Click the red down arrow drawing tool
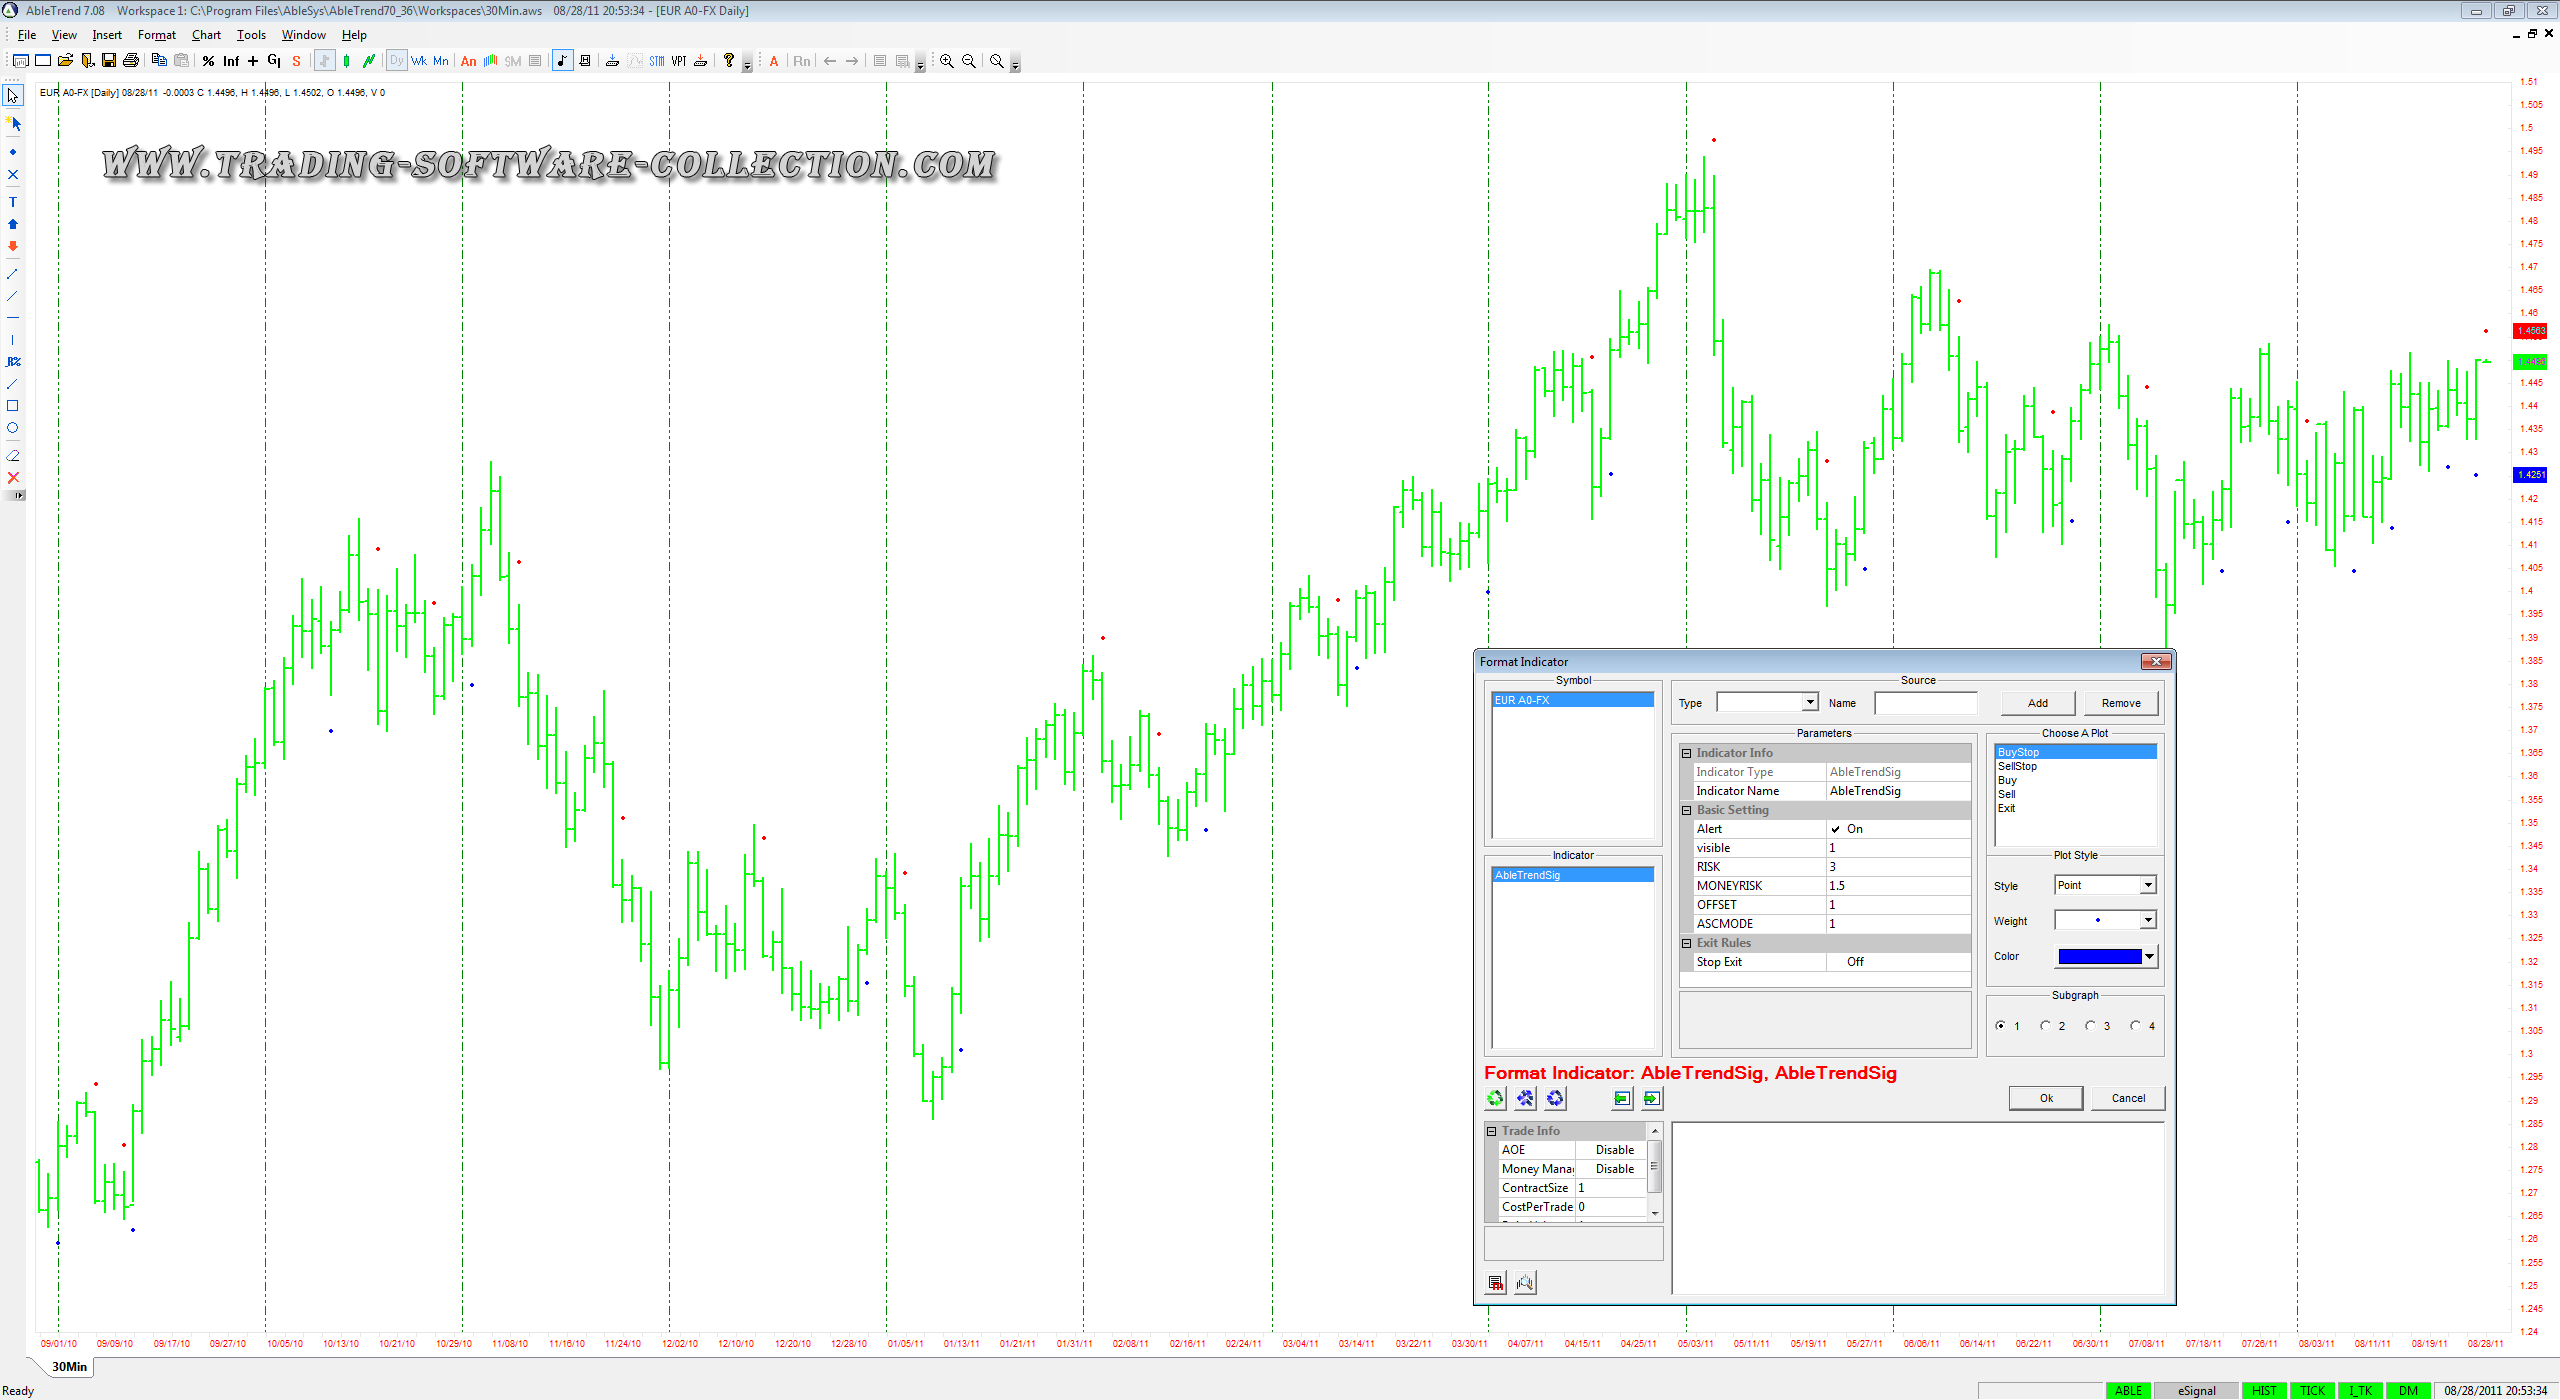The width and height of the screenshot is (2560, 1400). click(13, 246)
